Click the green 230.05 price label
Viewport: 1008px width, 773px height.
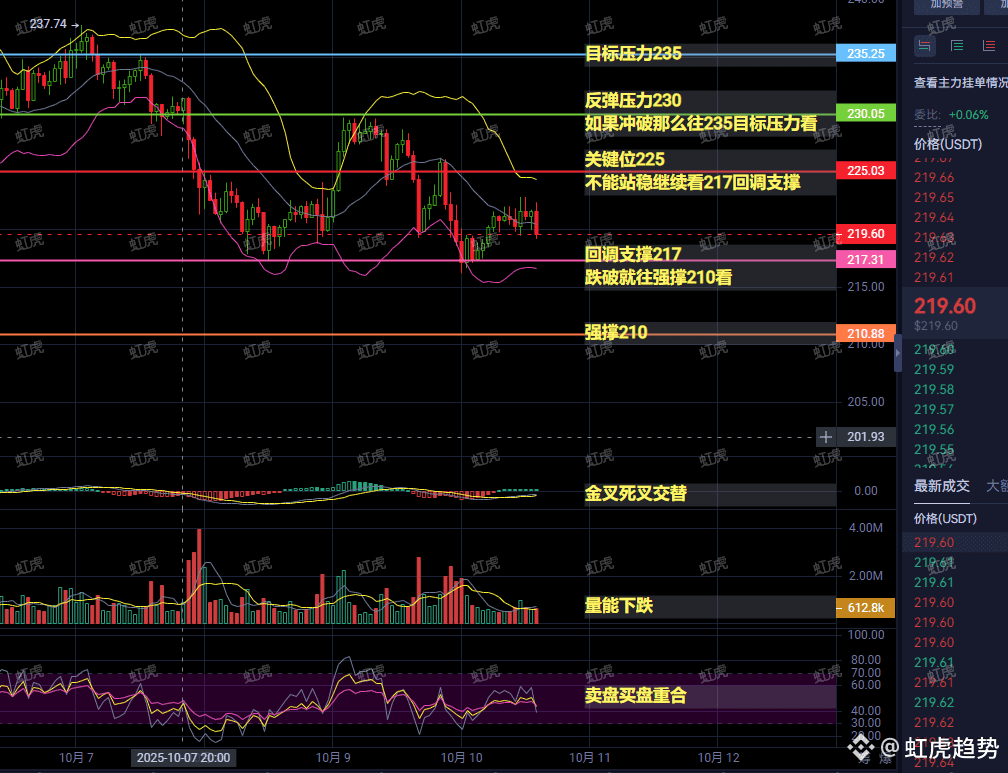pos(865,114)
